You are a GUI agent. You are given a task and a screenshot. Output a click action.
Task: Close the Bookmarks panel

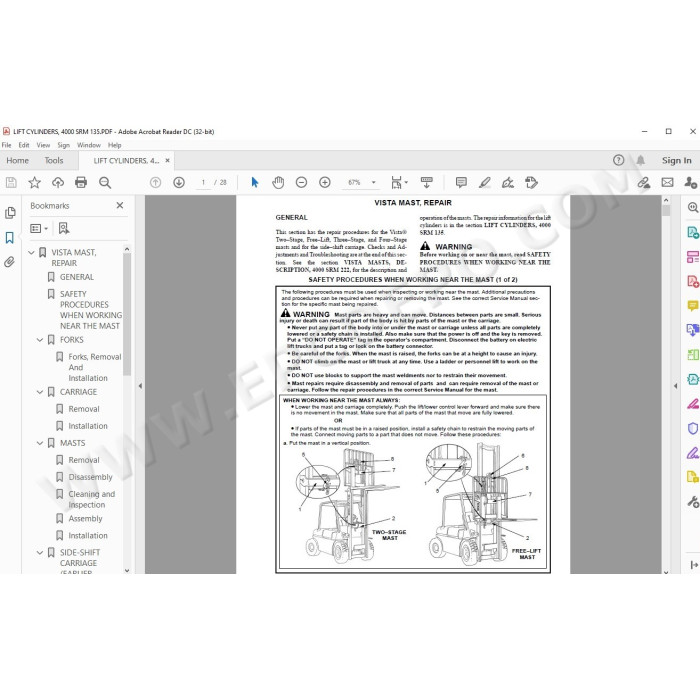tap(120, 205)
